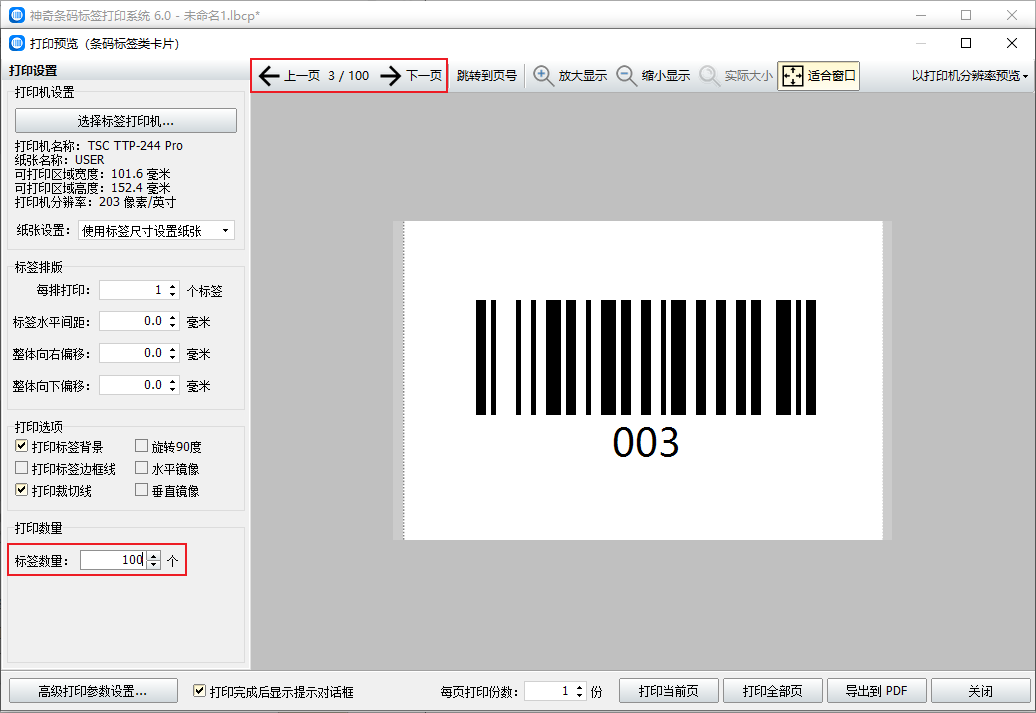Viewport: 1036px width, 713px height.
Task: Click the 标签水平间距 spinner arrows
Action: tap(172, 322)
